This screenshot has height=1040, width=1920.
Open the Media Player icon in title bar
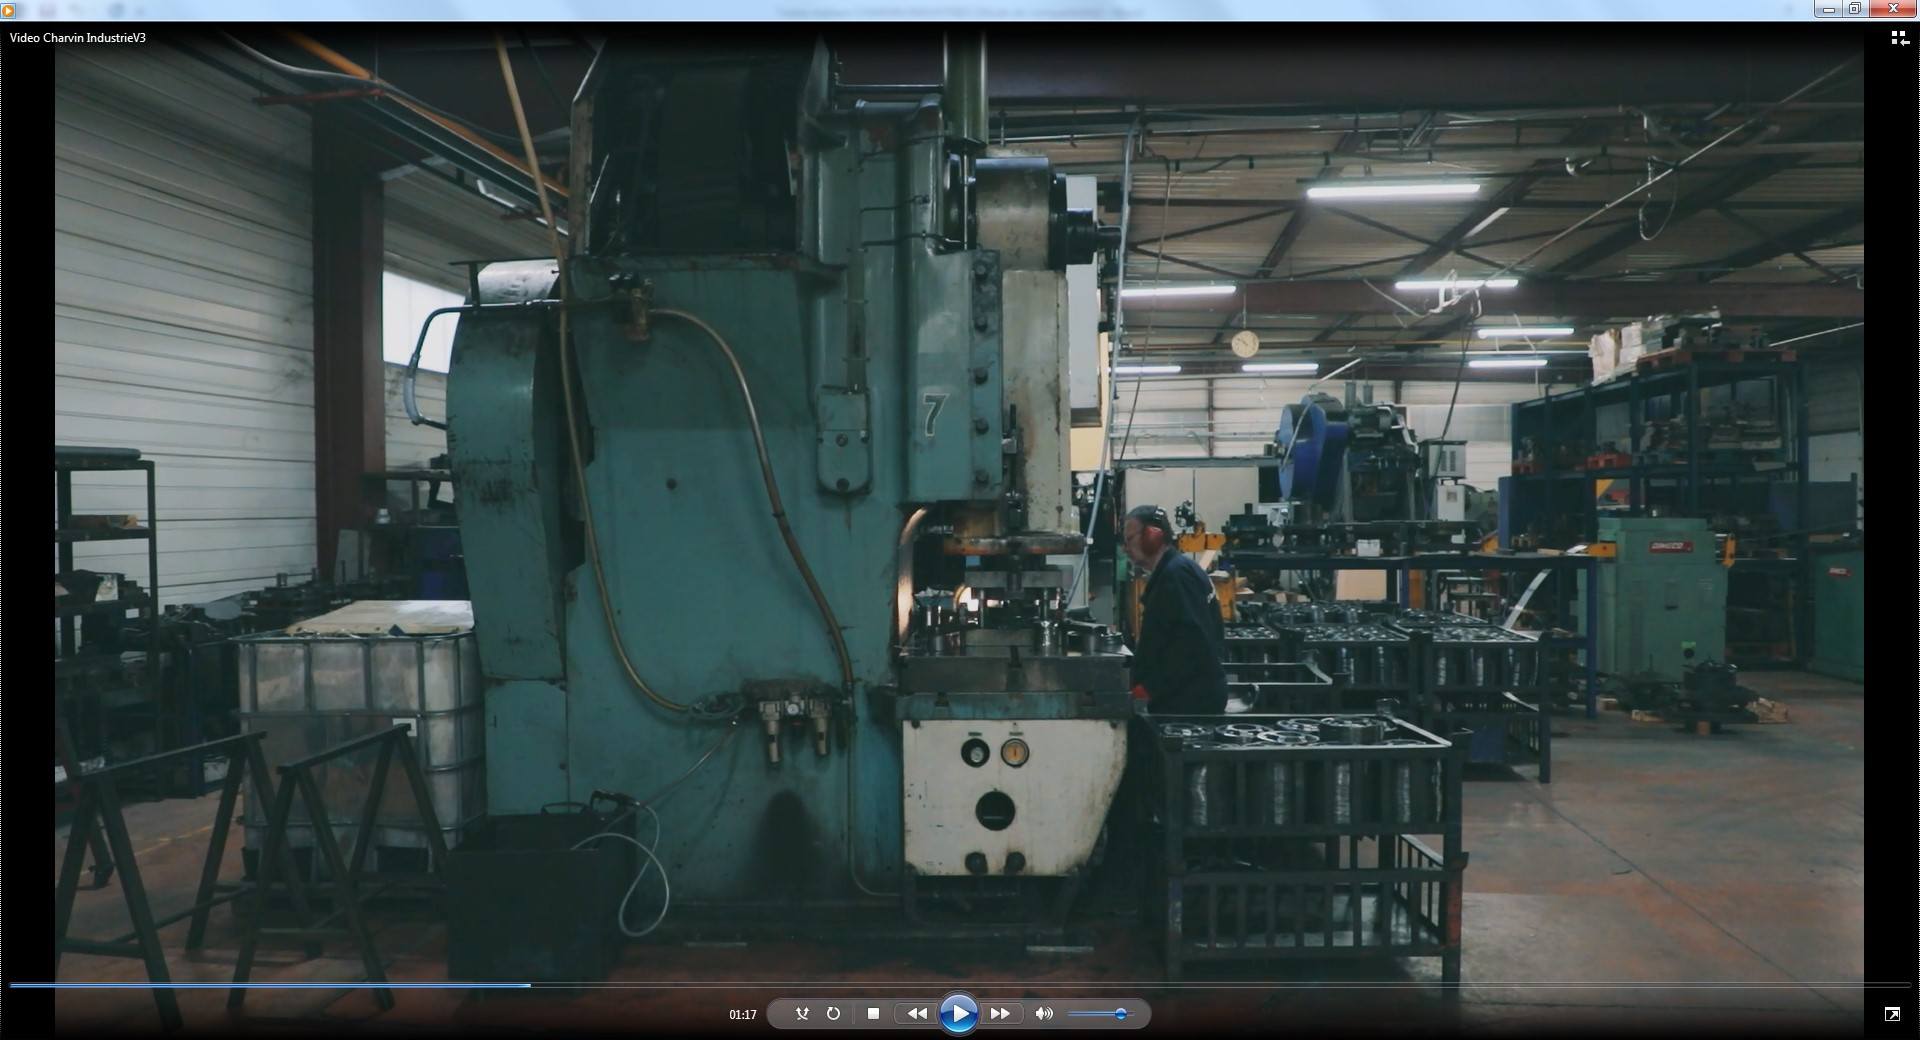(x=9, y=10)
